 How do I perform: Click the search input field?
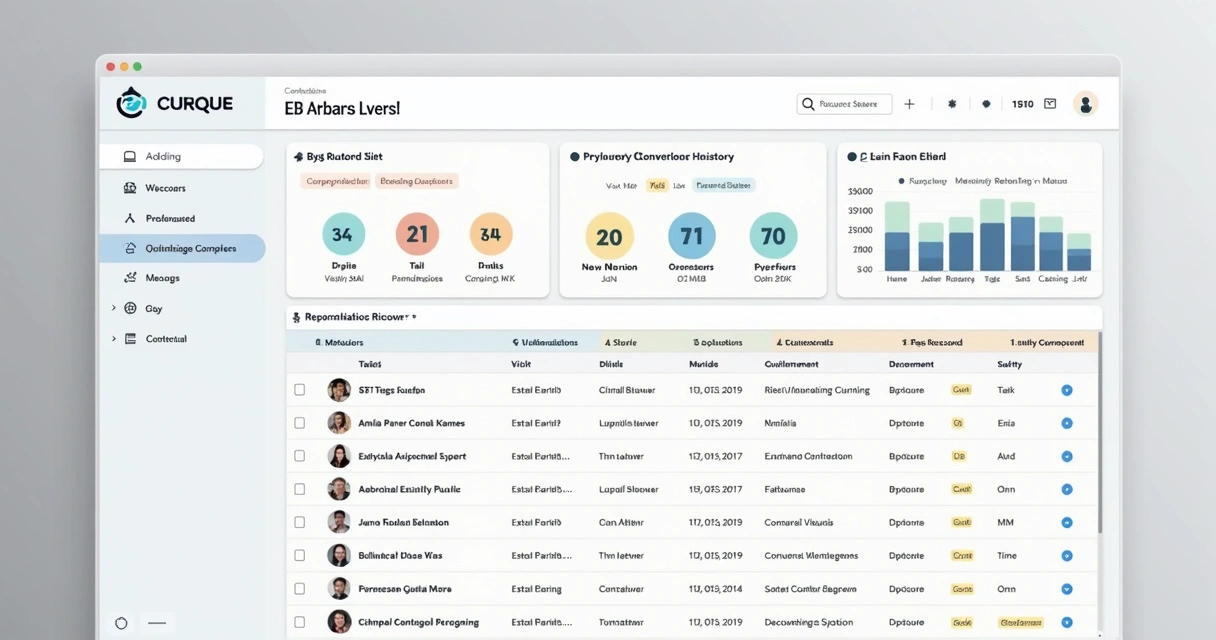tap(844, 104)
